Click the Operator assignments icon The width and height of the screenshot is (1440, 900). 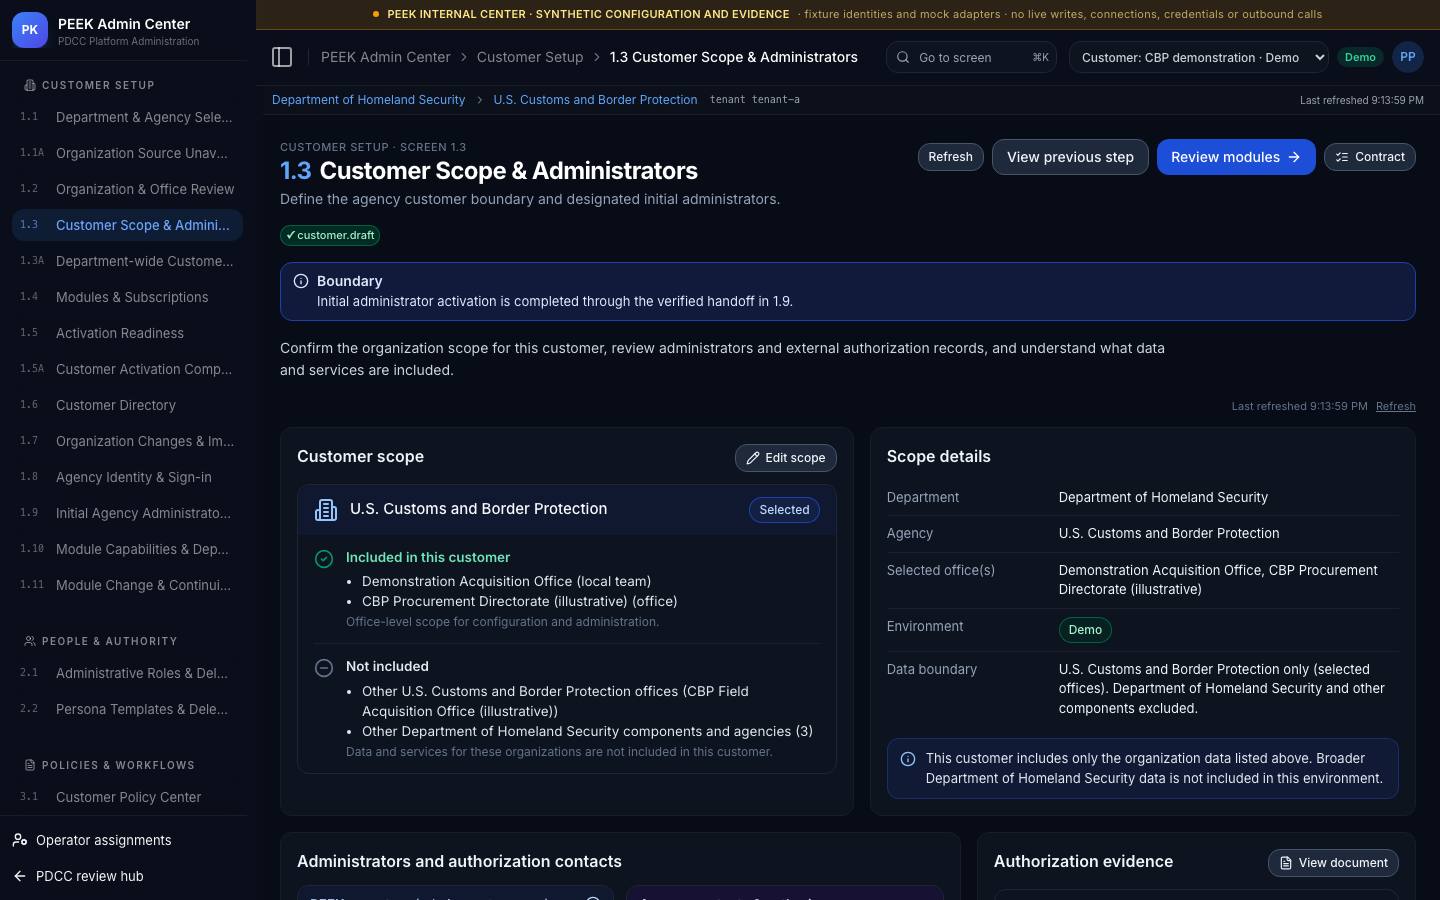(20, 840)
